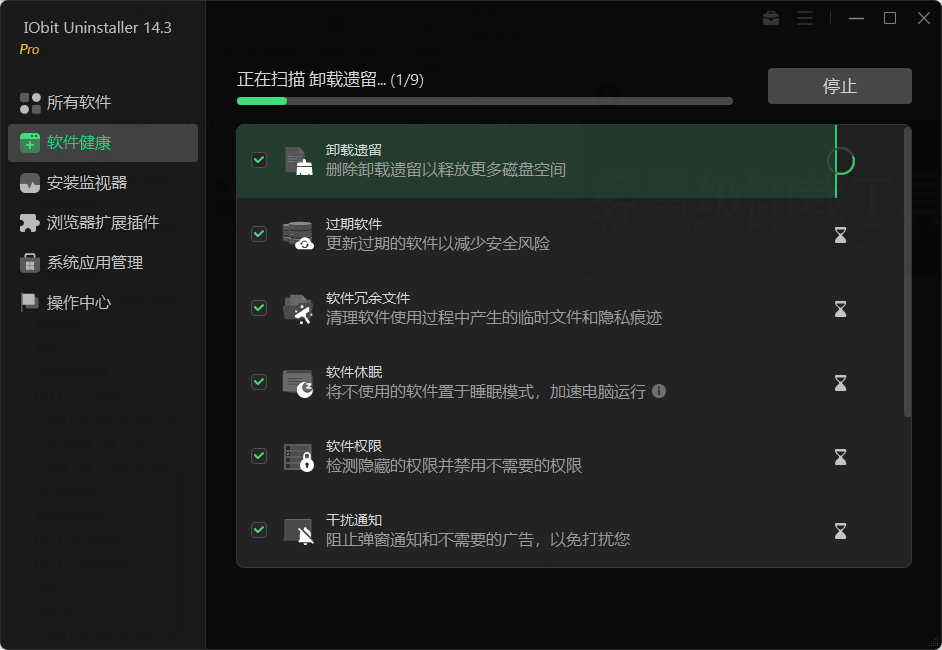Click the 操作中心 flag icon

30,302
